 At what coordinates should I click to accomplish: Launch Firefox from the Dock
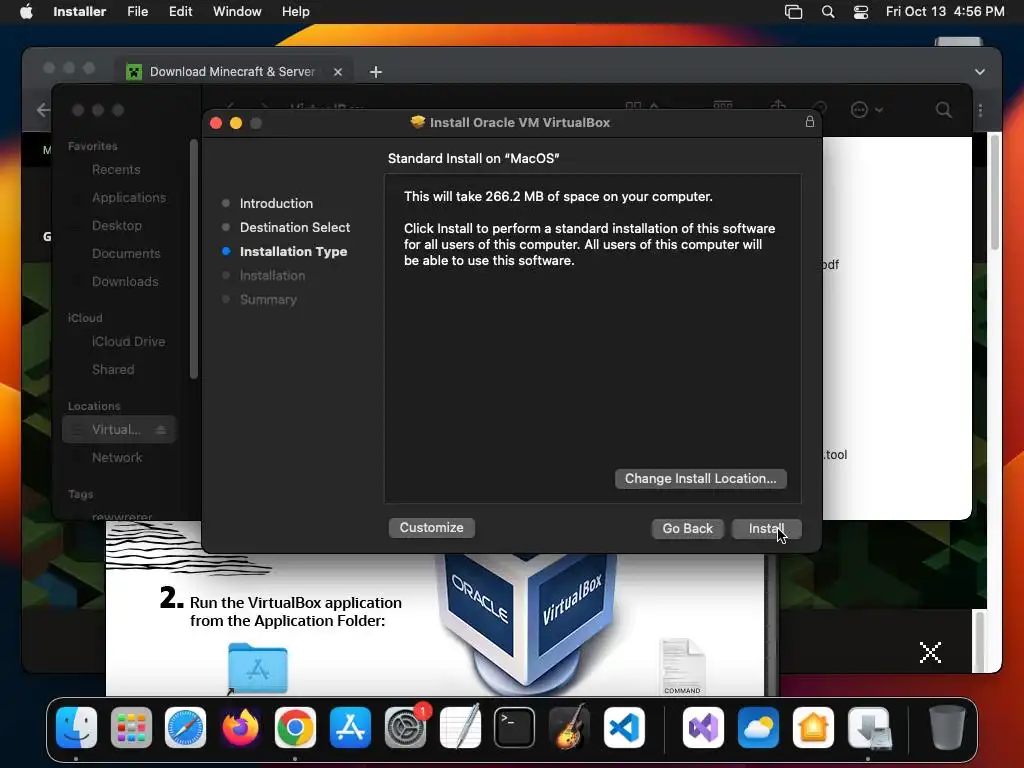coord(240,728)
